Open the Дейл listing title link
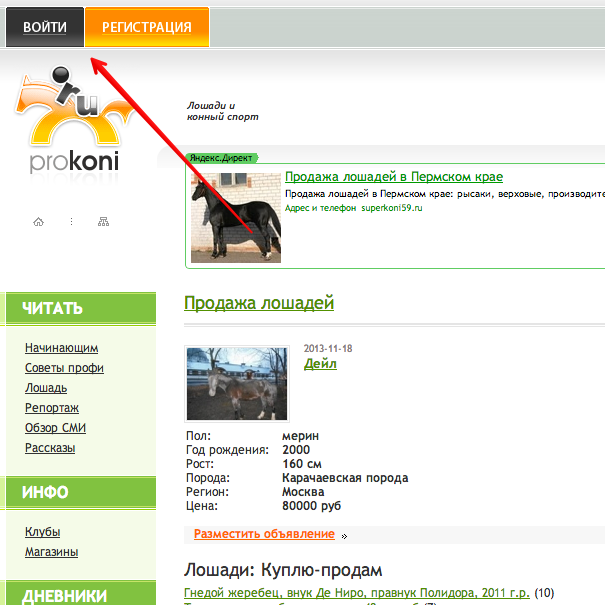Viewport: 605px width, 605px height. point(320,364)
